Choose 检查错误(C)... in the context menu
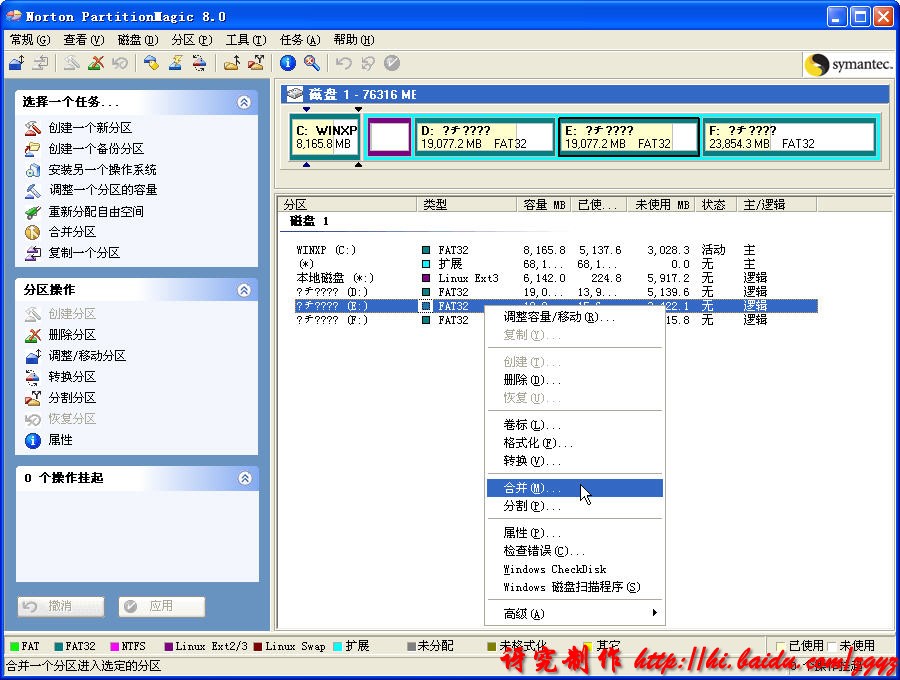 [x=575, y=551]
